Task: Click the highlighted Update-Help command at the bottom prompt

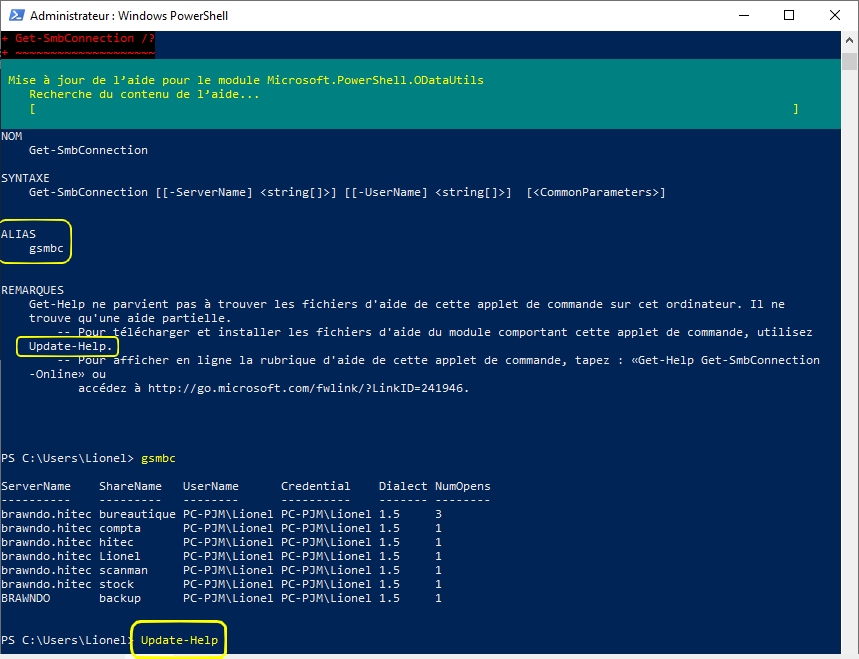Action: (178, 638)
